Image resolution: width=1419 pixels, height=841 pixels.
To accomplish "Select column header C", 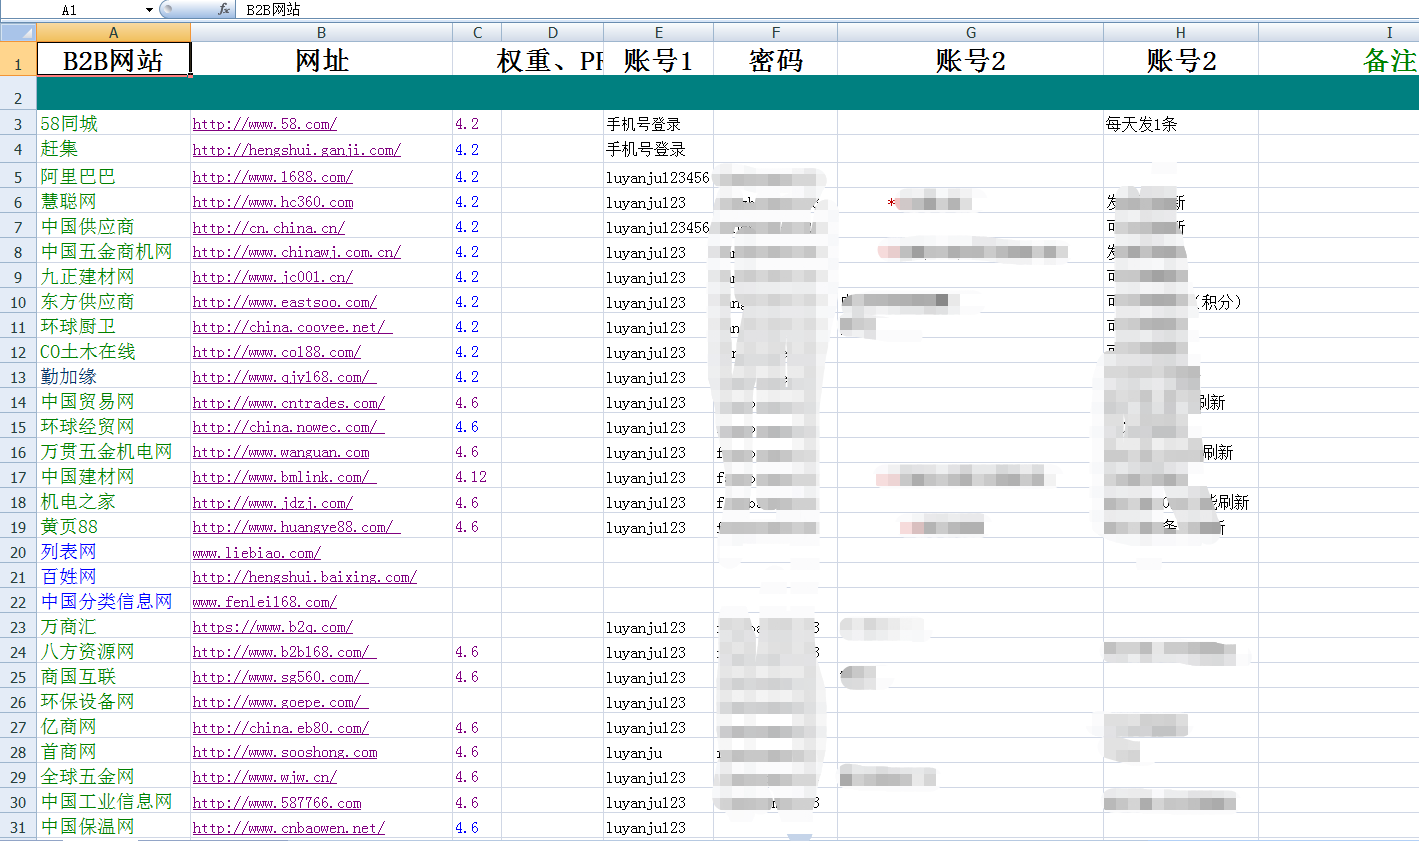I will pos(477,32).
